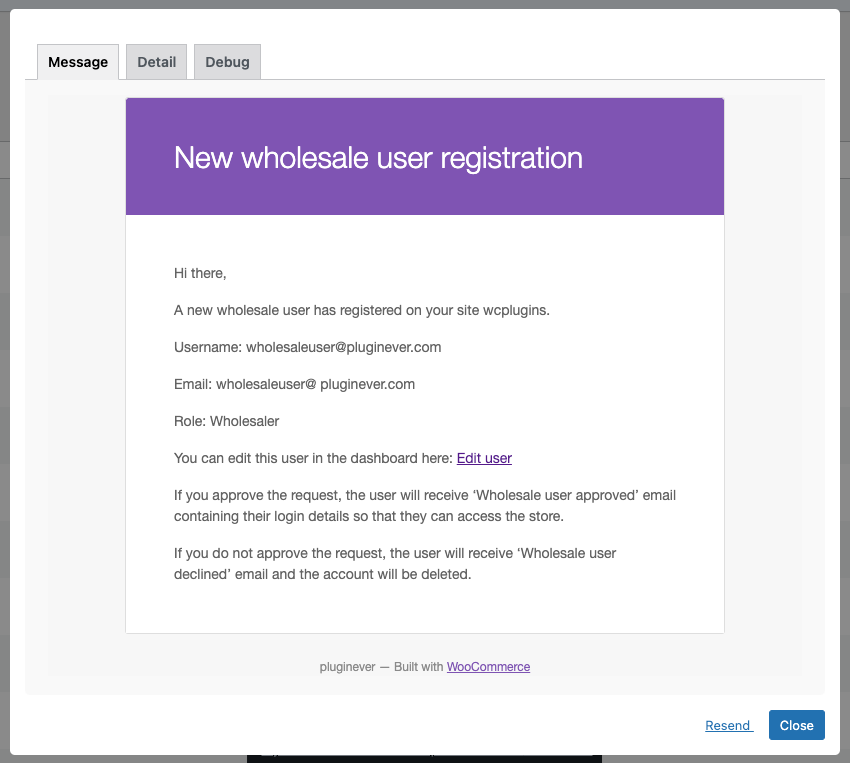Screen dimensions: 850x763
Task: Click the 'A new wholesale user has registered' sentence
Action: [362, 311]
